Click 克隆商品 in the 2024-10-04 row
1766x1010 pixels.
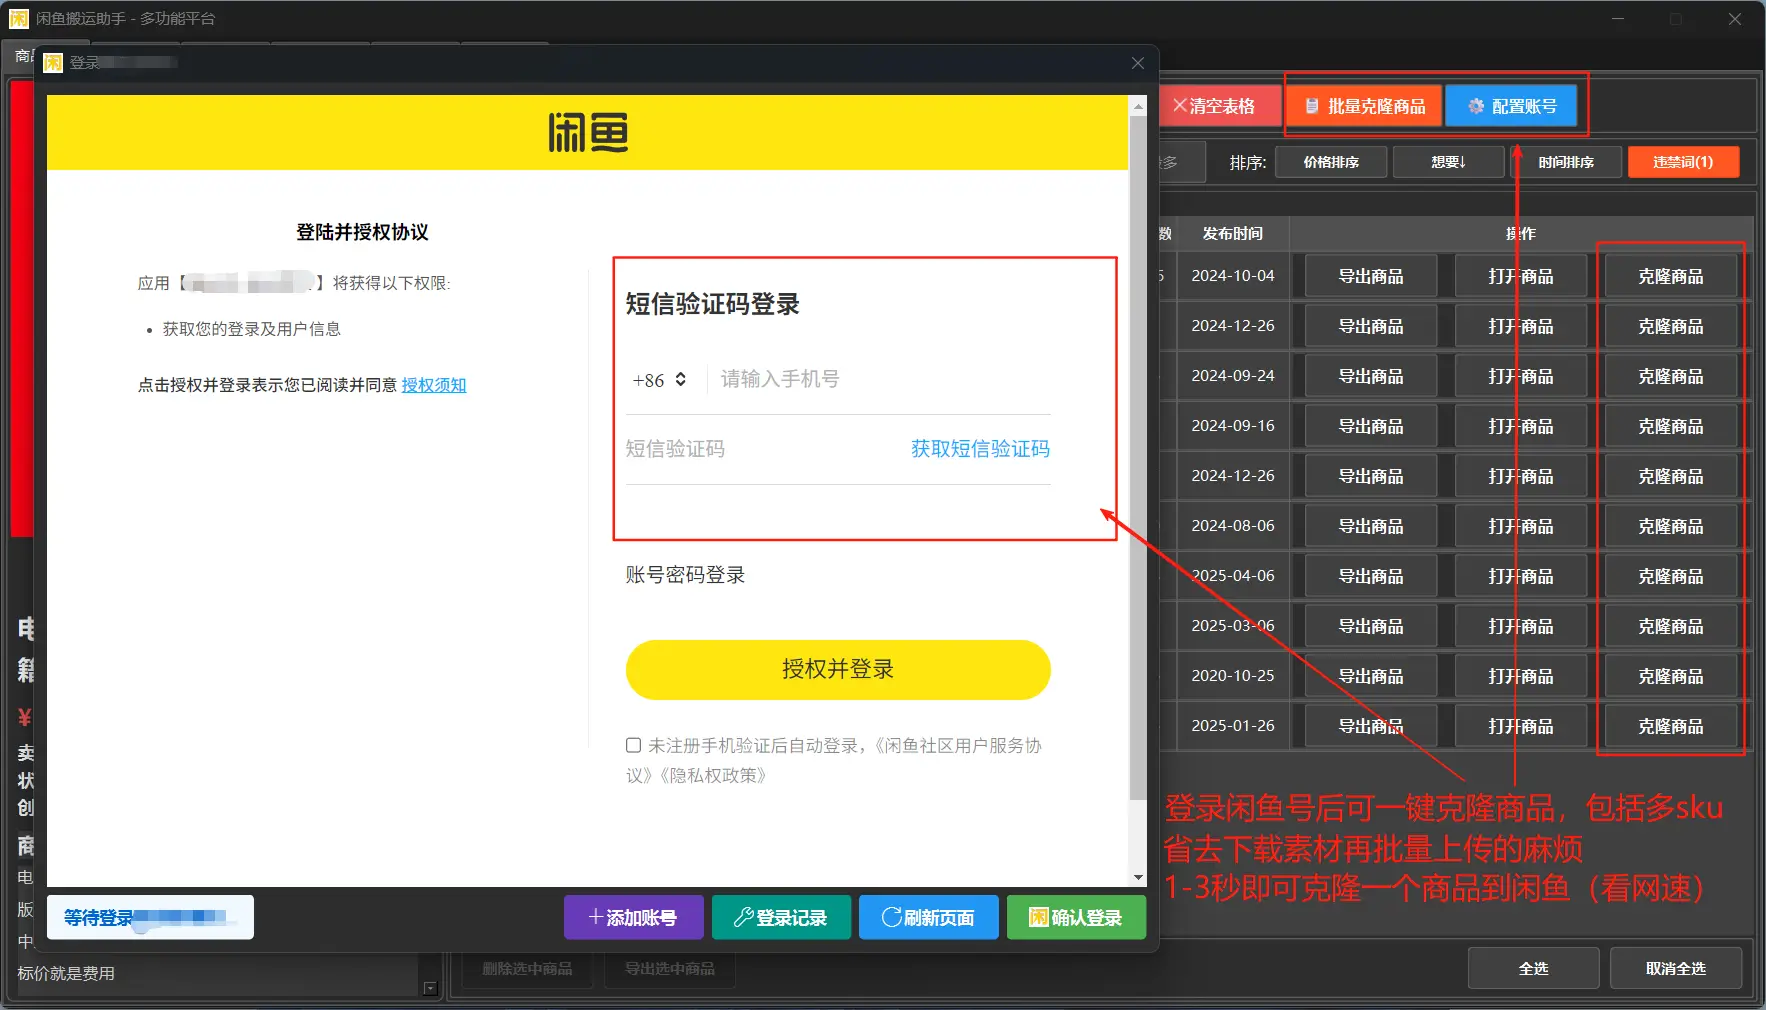tap(1671, 276)
